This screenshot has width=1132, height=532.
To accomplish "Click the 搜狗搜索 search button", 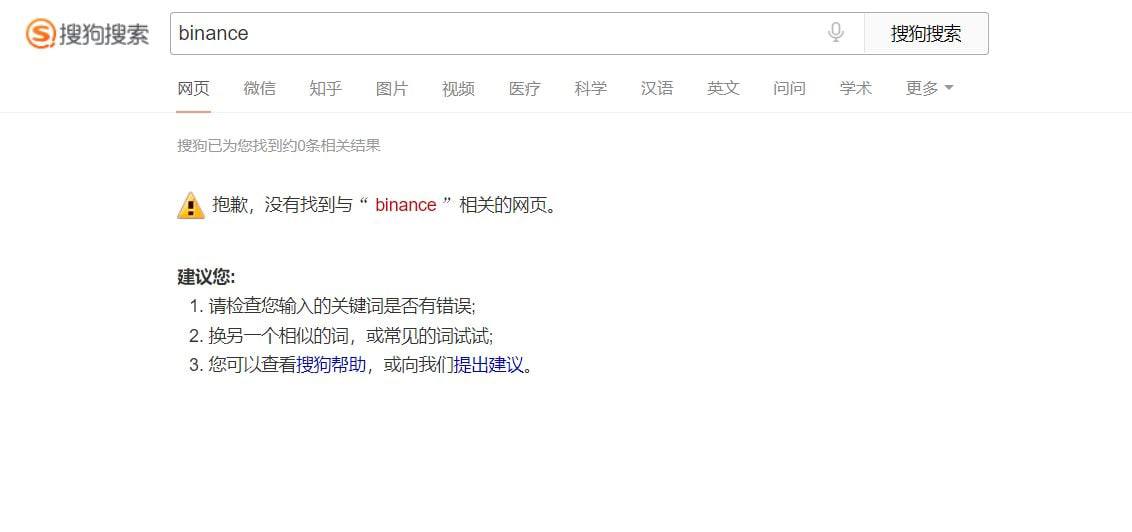I will (x=926, y=33).
